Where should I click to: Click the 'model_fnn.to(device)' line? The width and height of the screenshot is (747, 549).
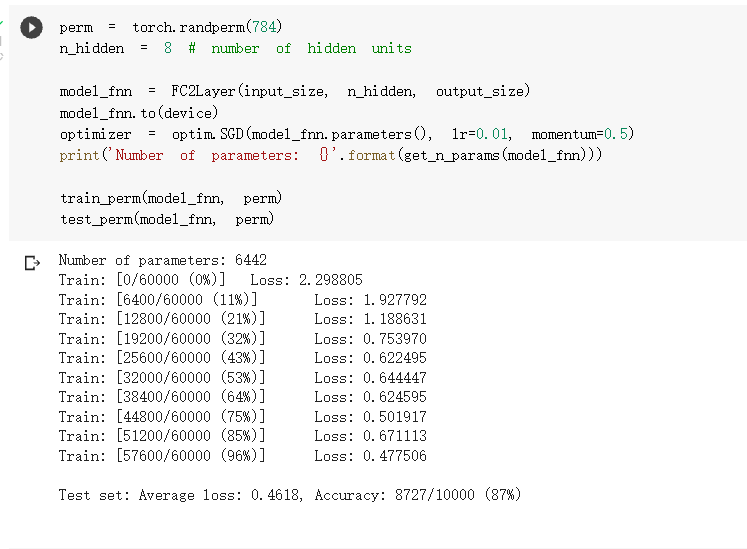click(139, 113)
